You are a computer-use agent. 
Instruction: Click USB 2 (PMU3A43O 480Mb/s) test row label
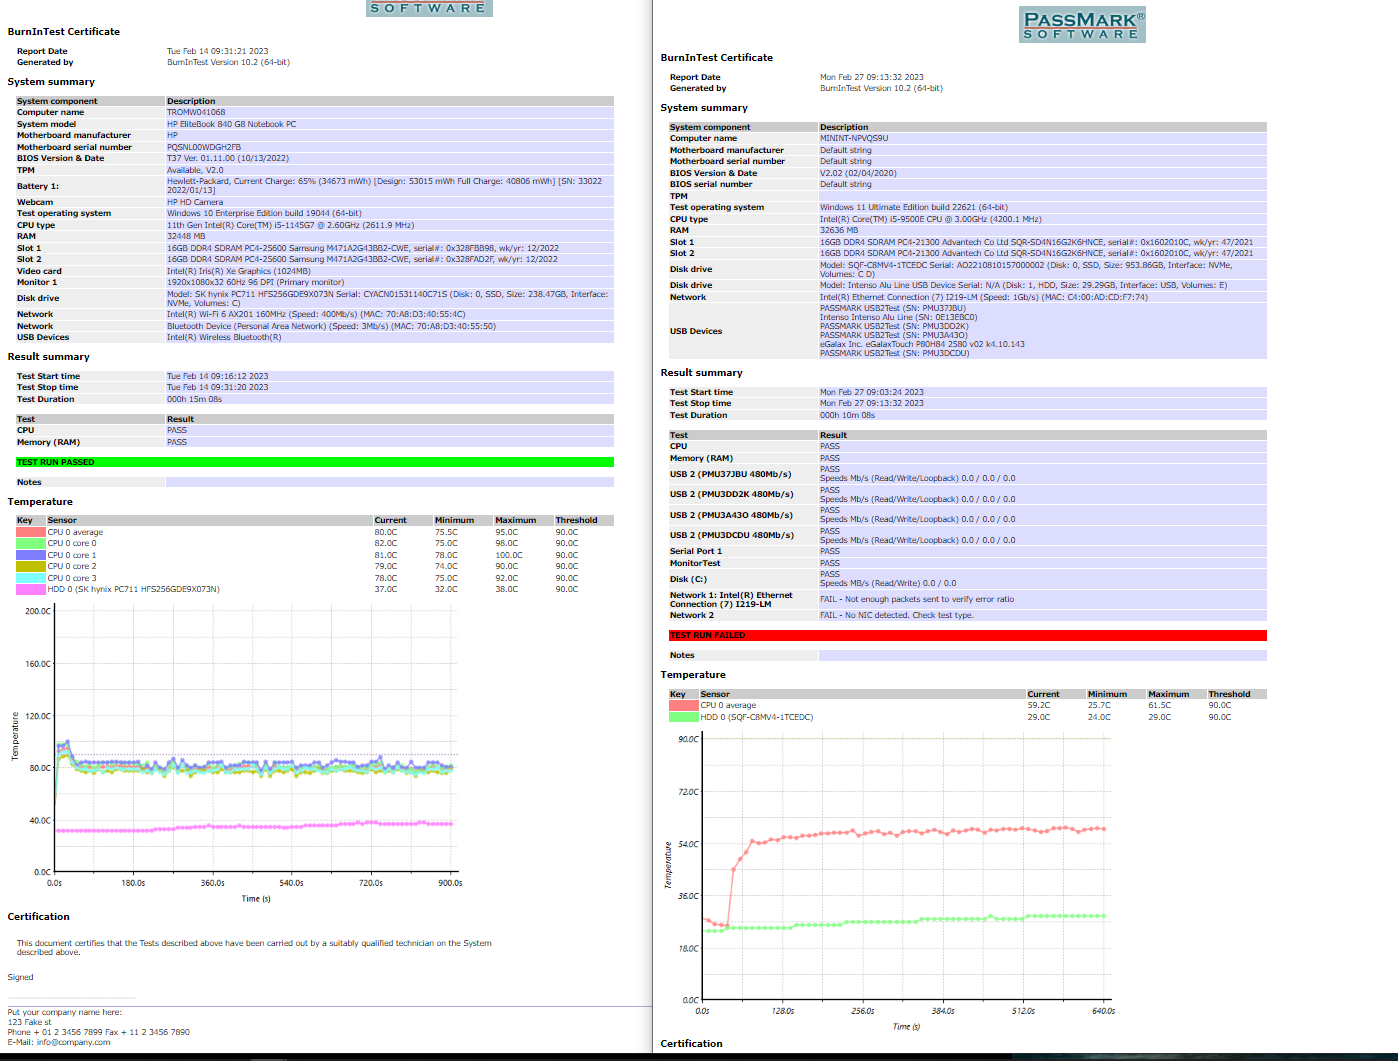pyautogui.click(x=731, y=515)
